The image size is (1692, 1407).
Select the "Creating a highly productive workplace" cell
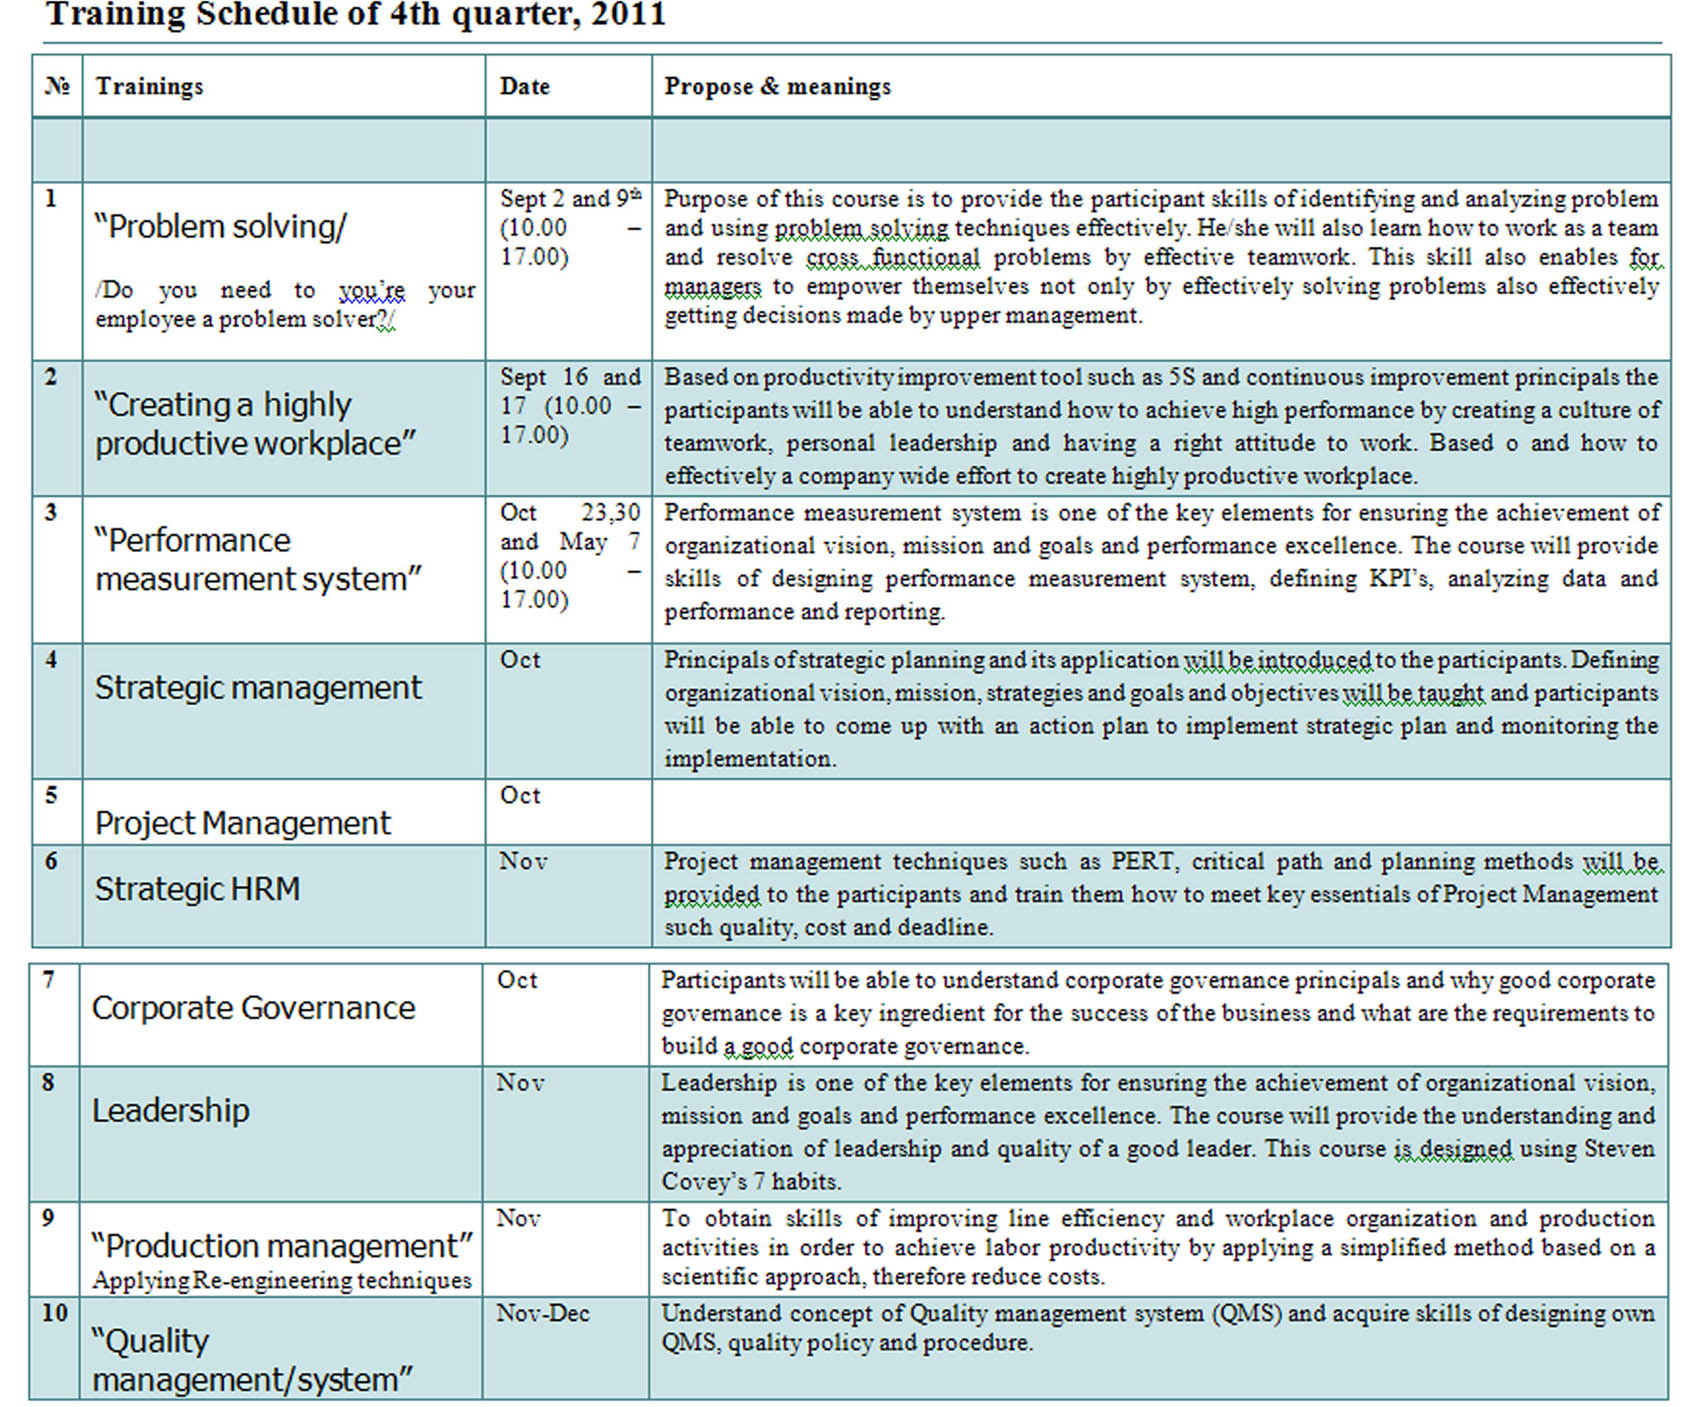click(x=255, y=424)
